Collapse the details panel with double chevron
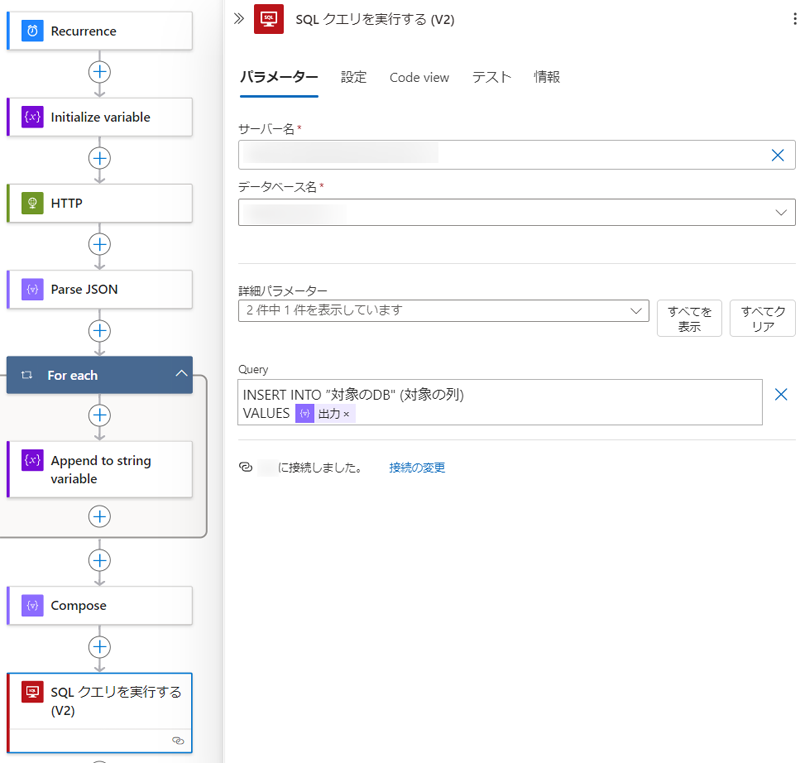This screenshot has height=763, width=800. [x=239, y=19]
